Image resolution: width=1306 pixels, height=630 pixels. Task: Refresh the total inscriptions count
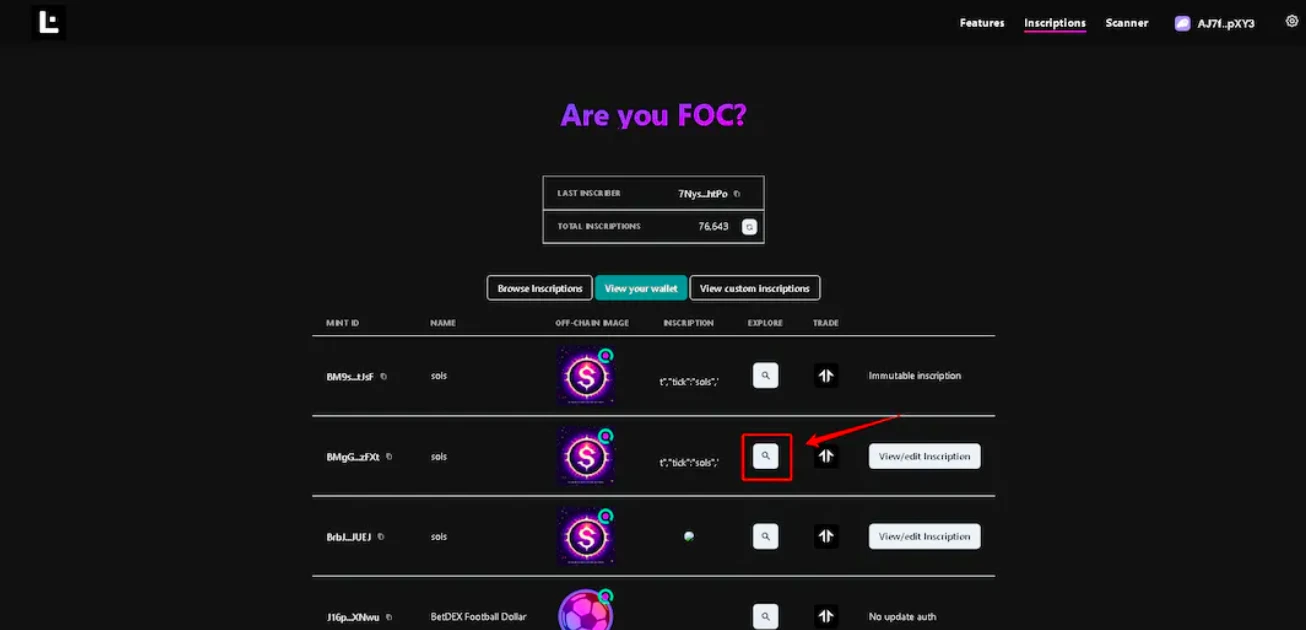click(749, 227)
